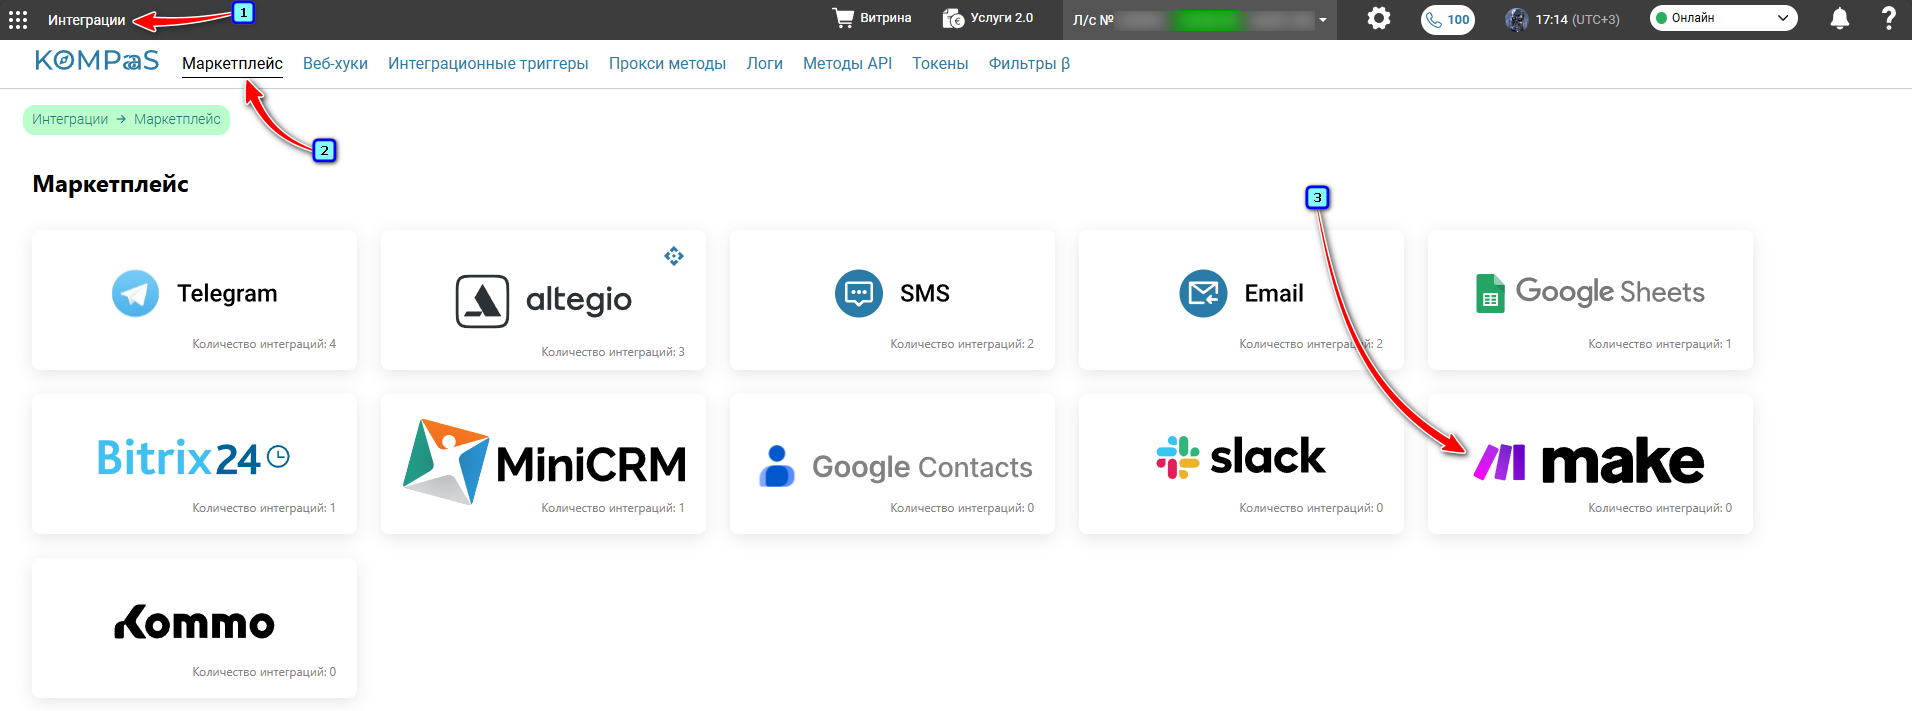Open help question mark icon

pos(1888,18)
